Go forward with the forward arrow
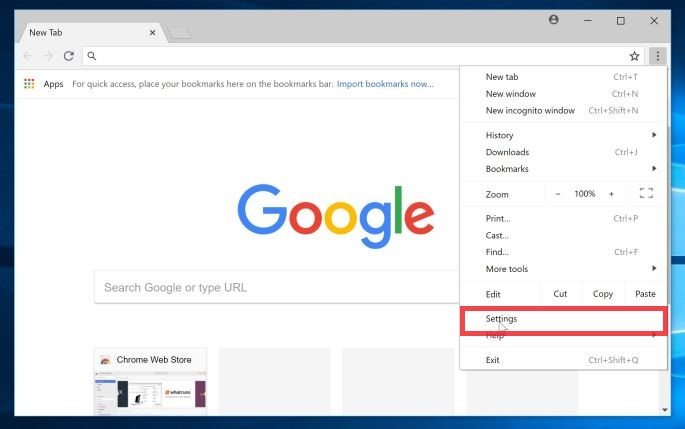The width and height of the screenshot is (685, 429). point(48,56)
